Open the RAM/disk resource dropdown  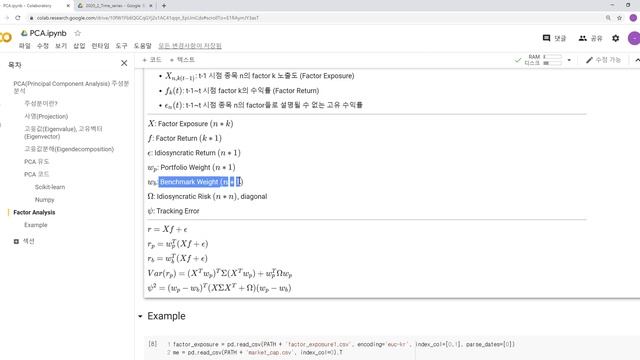pos(569,60)
